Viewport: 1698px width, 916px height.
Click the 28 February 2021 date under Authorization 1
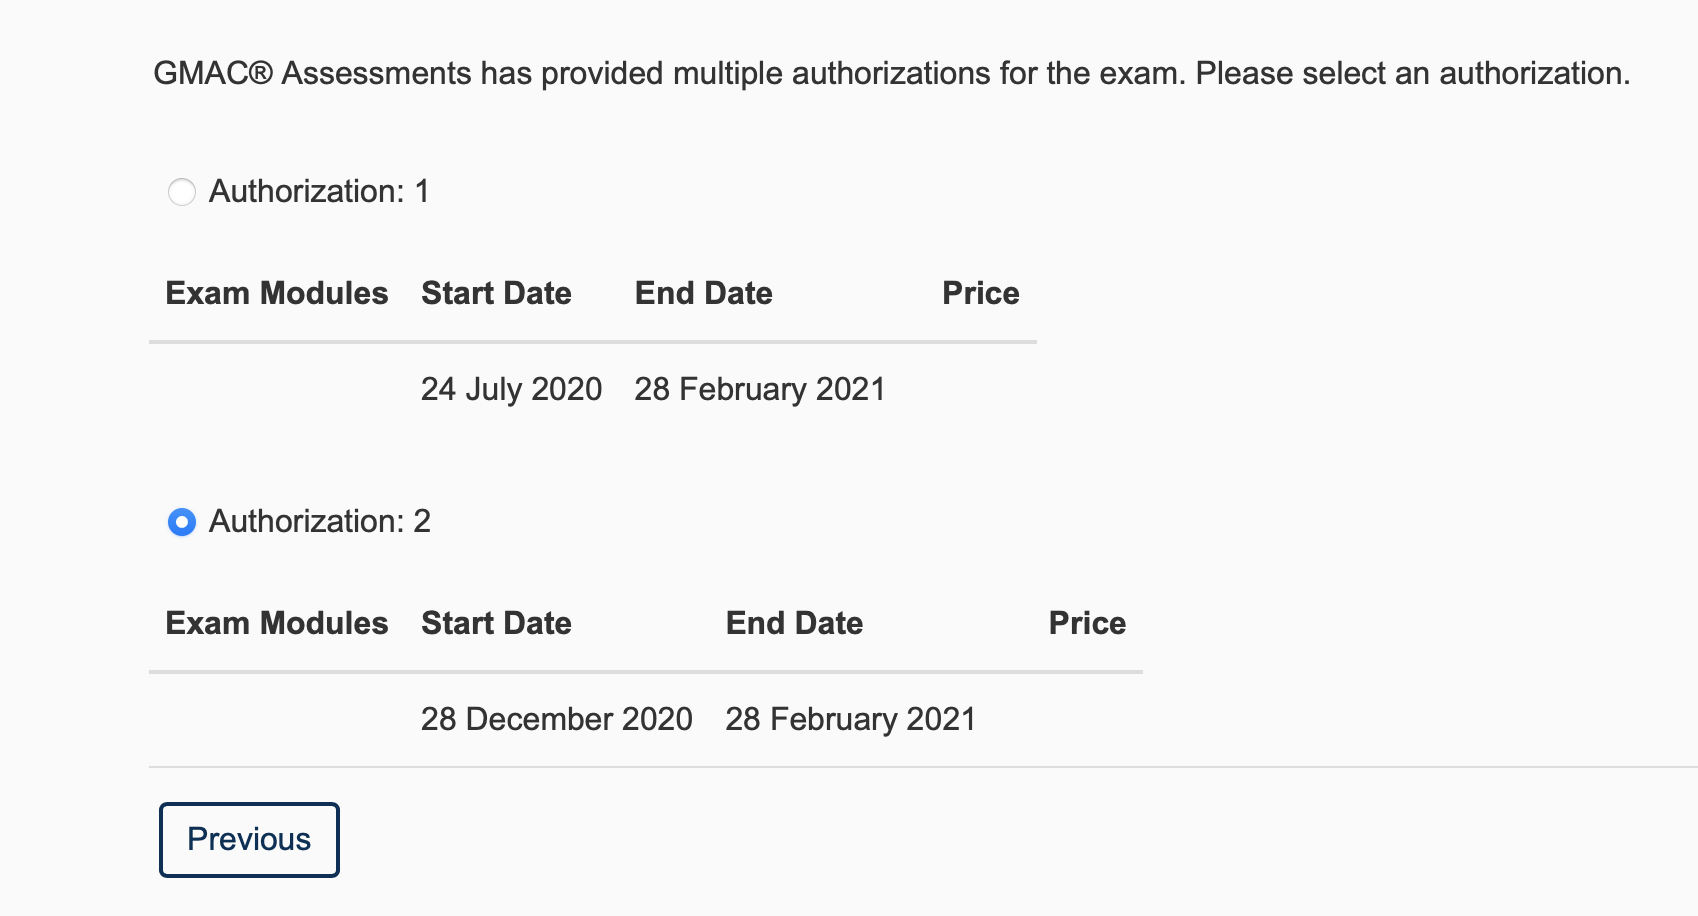(x=760, y=389)
